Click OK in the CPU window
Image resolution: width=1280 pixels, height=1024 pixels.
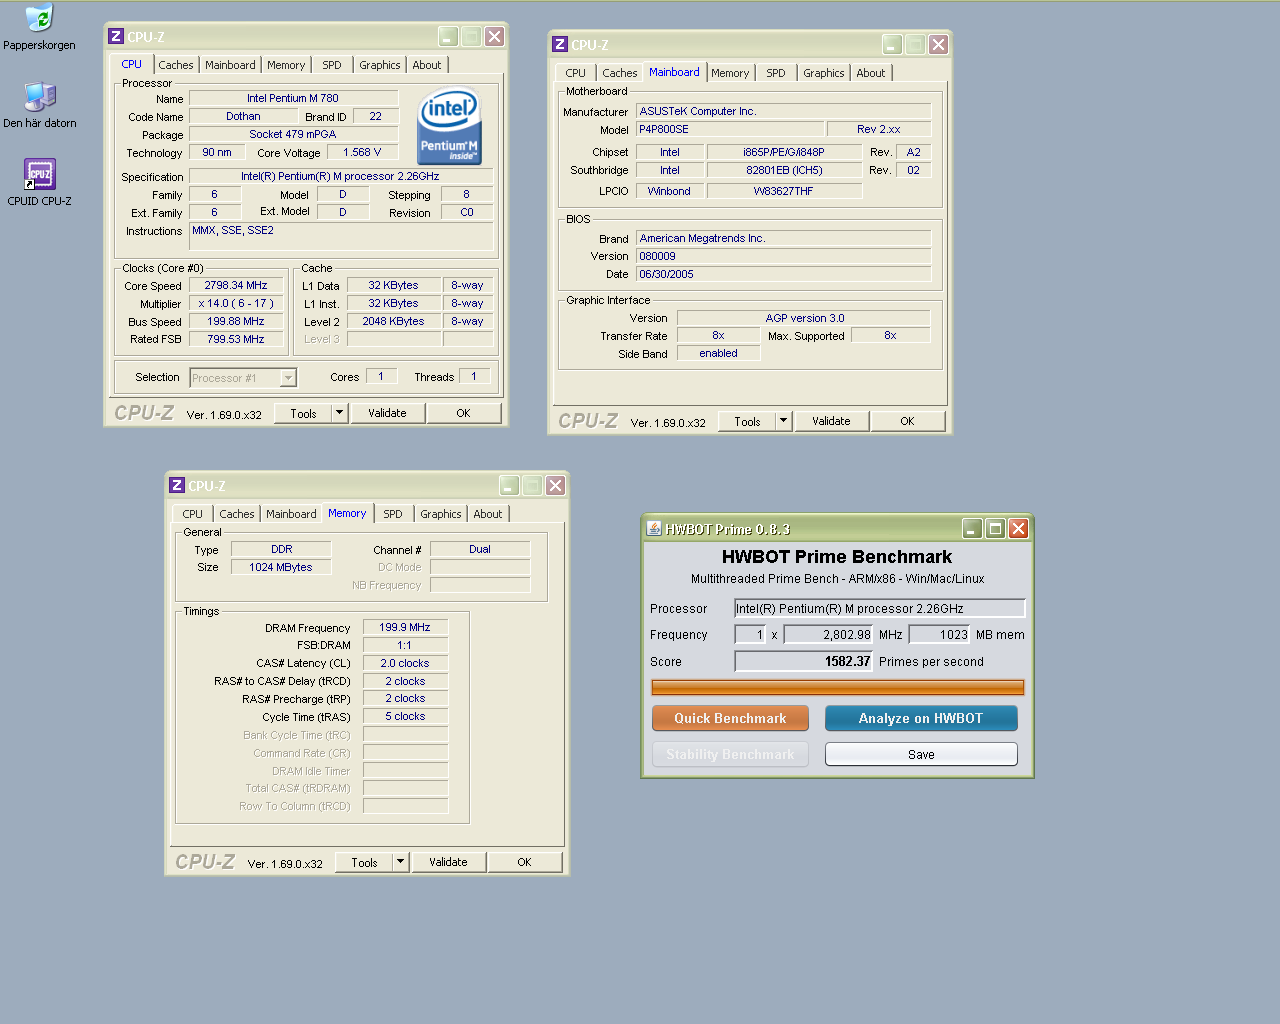[463, 413]
